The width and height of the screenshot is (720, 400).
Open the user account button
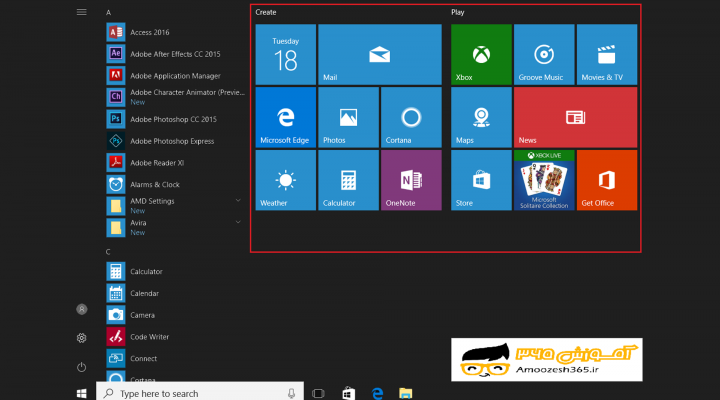pyautogui.click(x=81, y=309)
